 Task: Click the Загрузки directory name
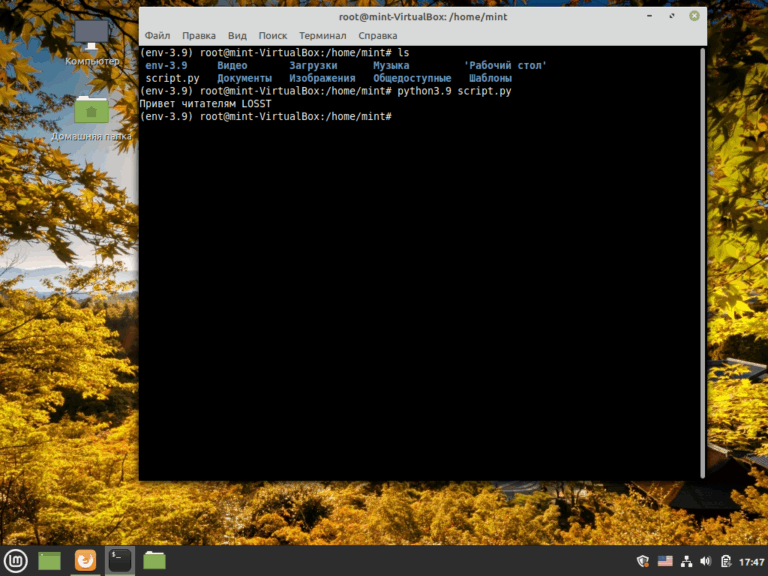[313, 65]
